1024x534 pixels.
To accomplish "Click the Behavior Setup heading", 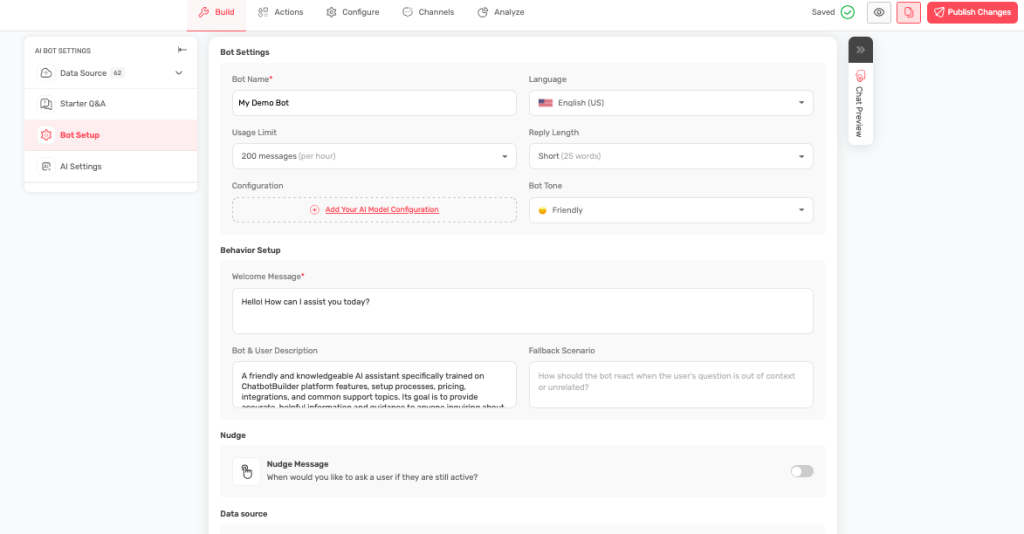I will pyautogui.click(x=250, y=250).
